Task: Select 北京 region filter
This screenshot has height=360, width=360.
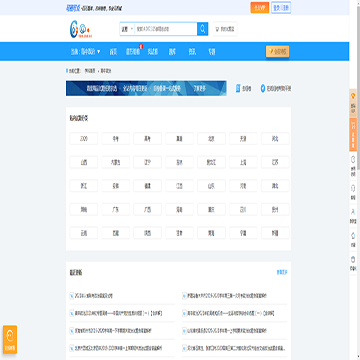Action: tap(211, 138)
